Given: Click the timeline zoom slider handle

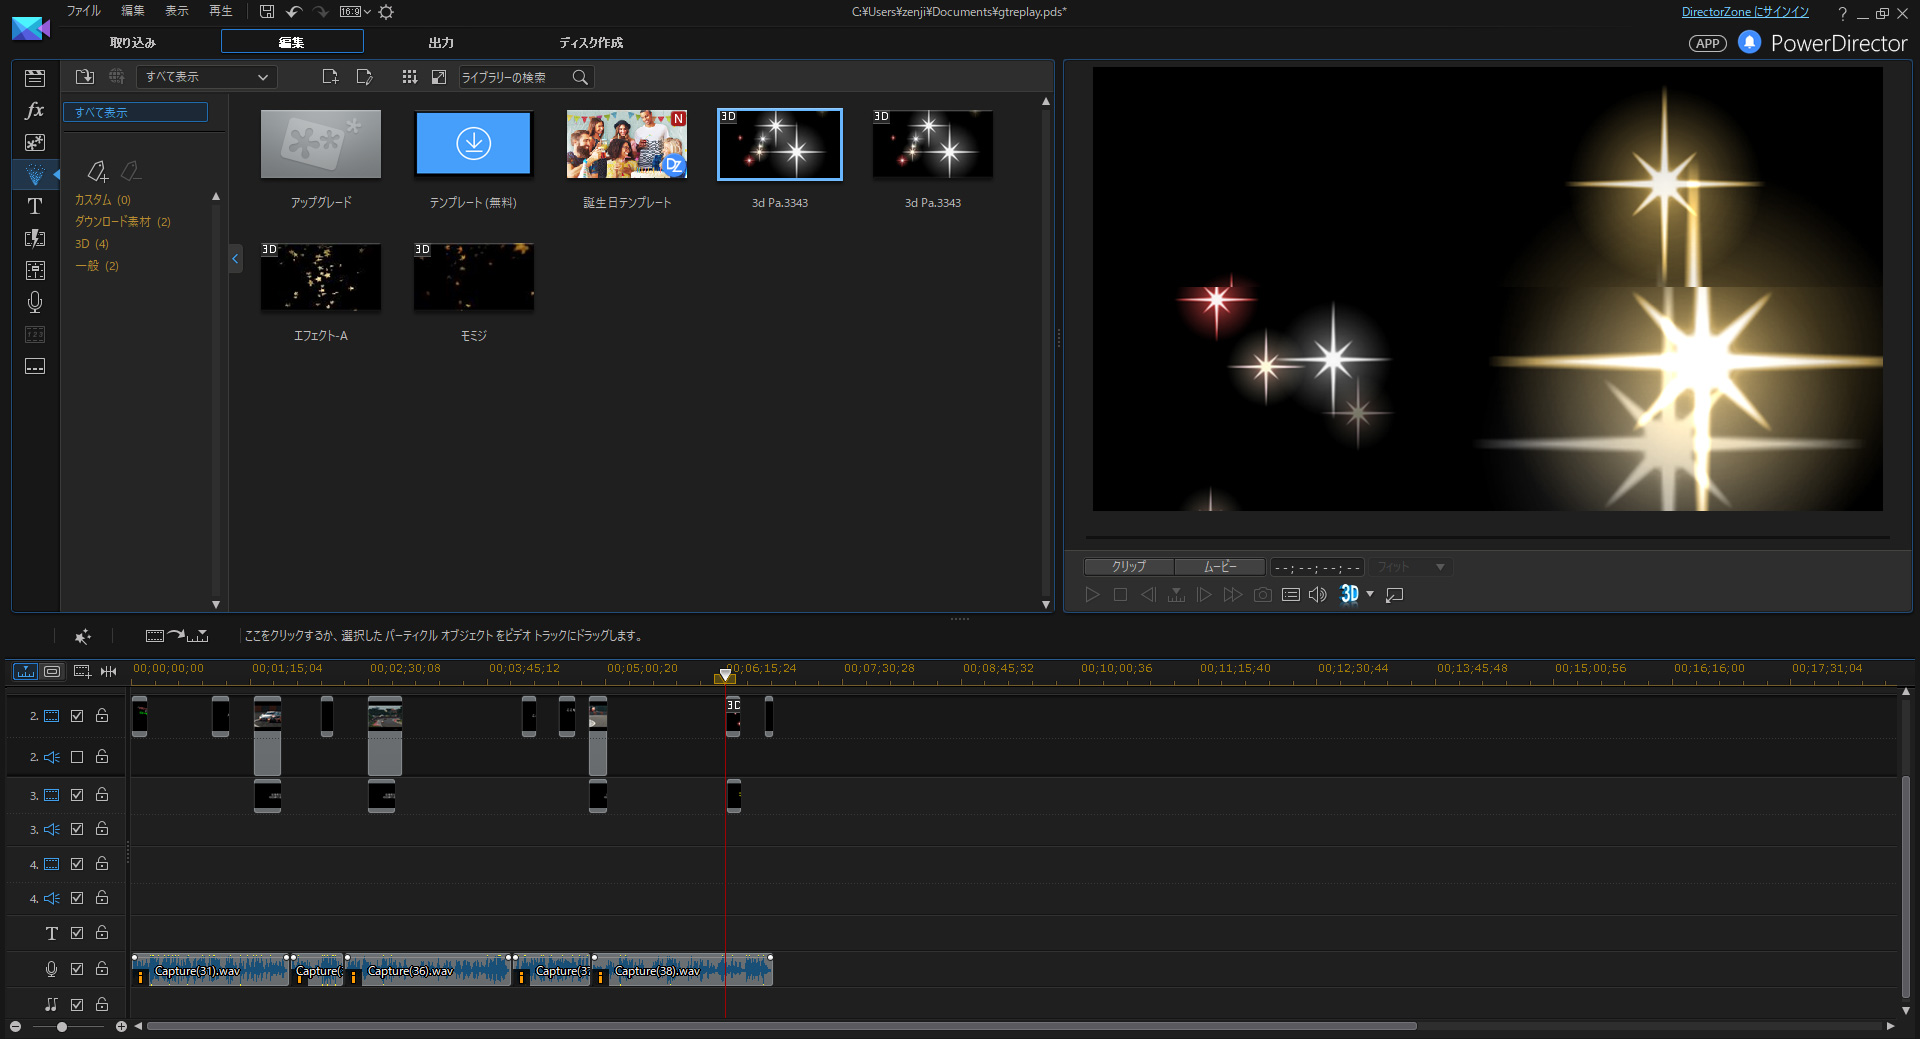Looking at the screenshot, I should tap(62, 1027).
